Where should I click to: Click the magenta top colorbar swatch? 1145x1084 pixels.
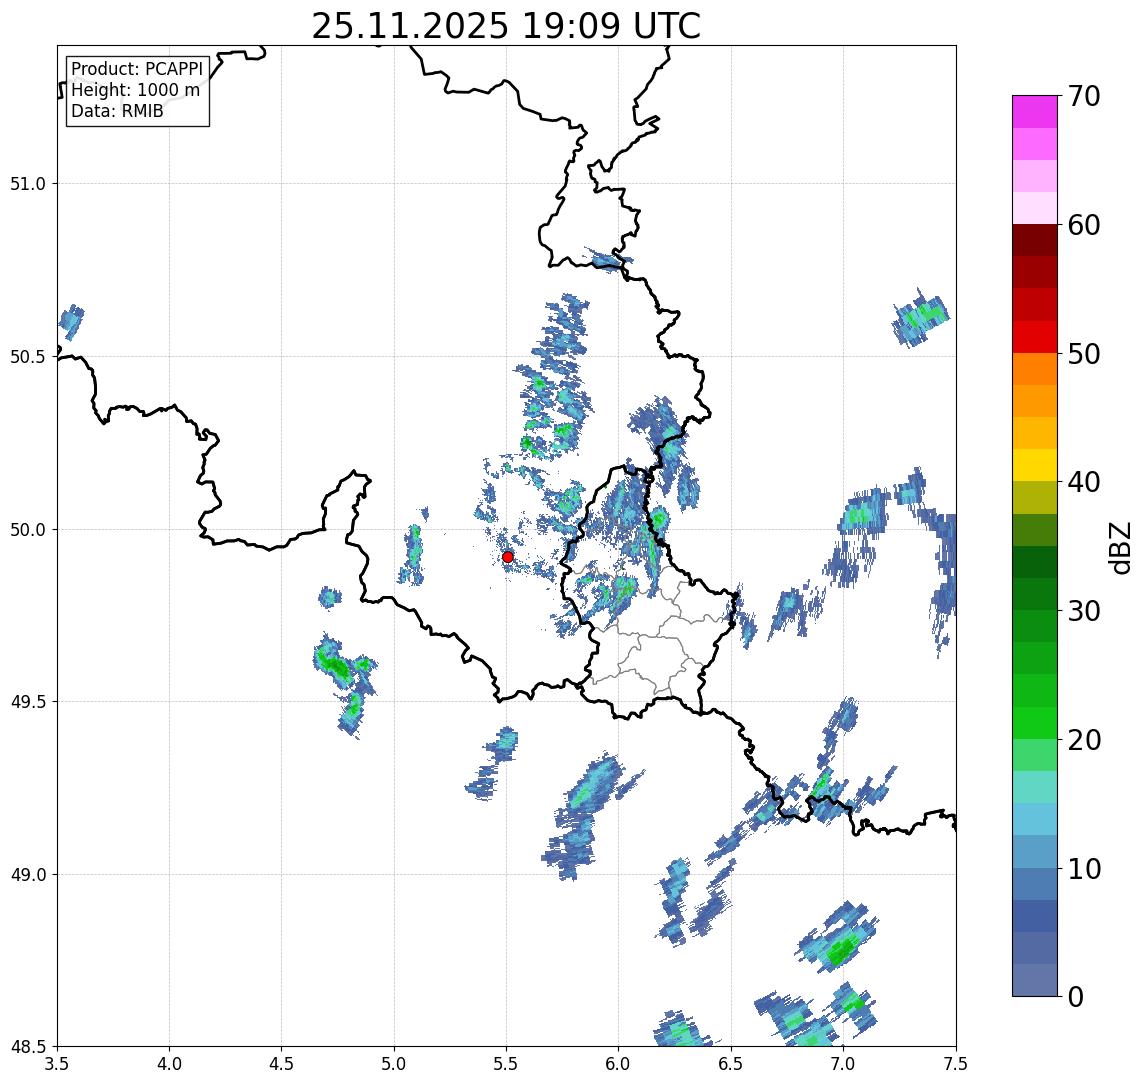1035,112
